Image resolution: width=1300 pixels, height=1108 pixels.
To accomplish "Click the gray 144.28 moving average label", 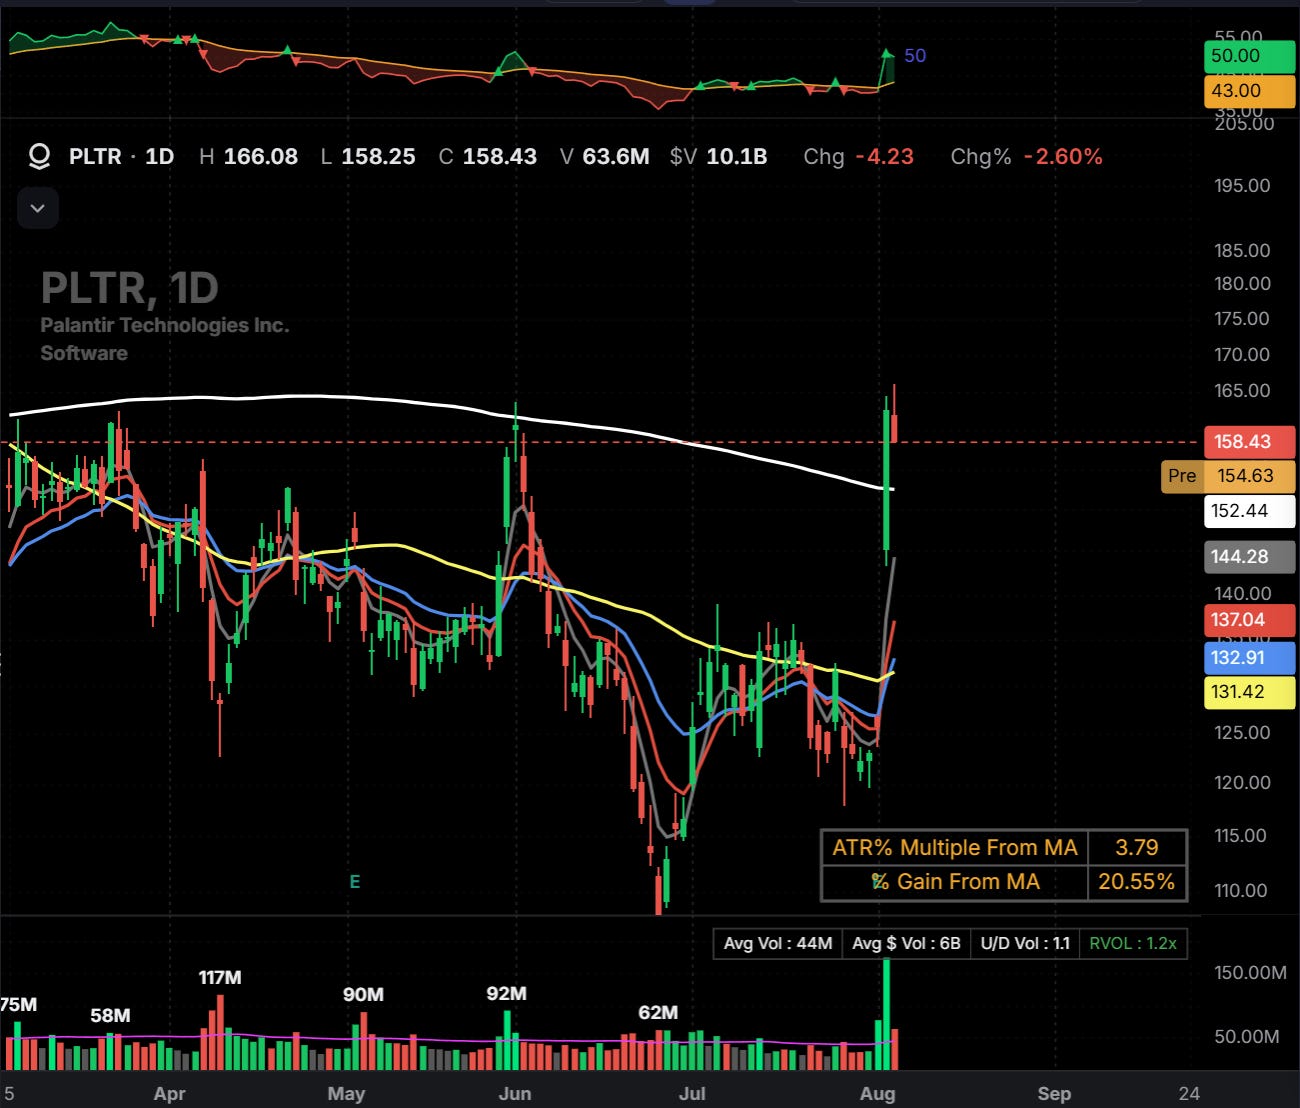I will [x=1250, y=557].
